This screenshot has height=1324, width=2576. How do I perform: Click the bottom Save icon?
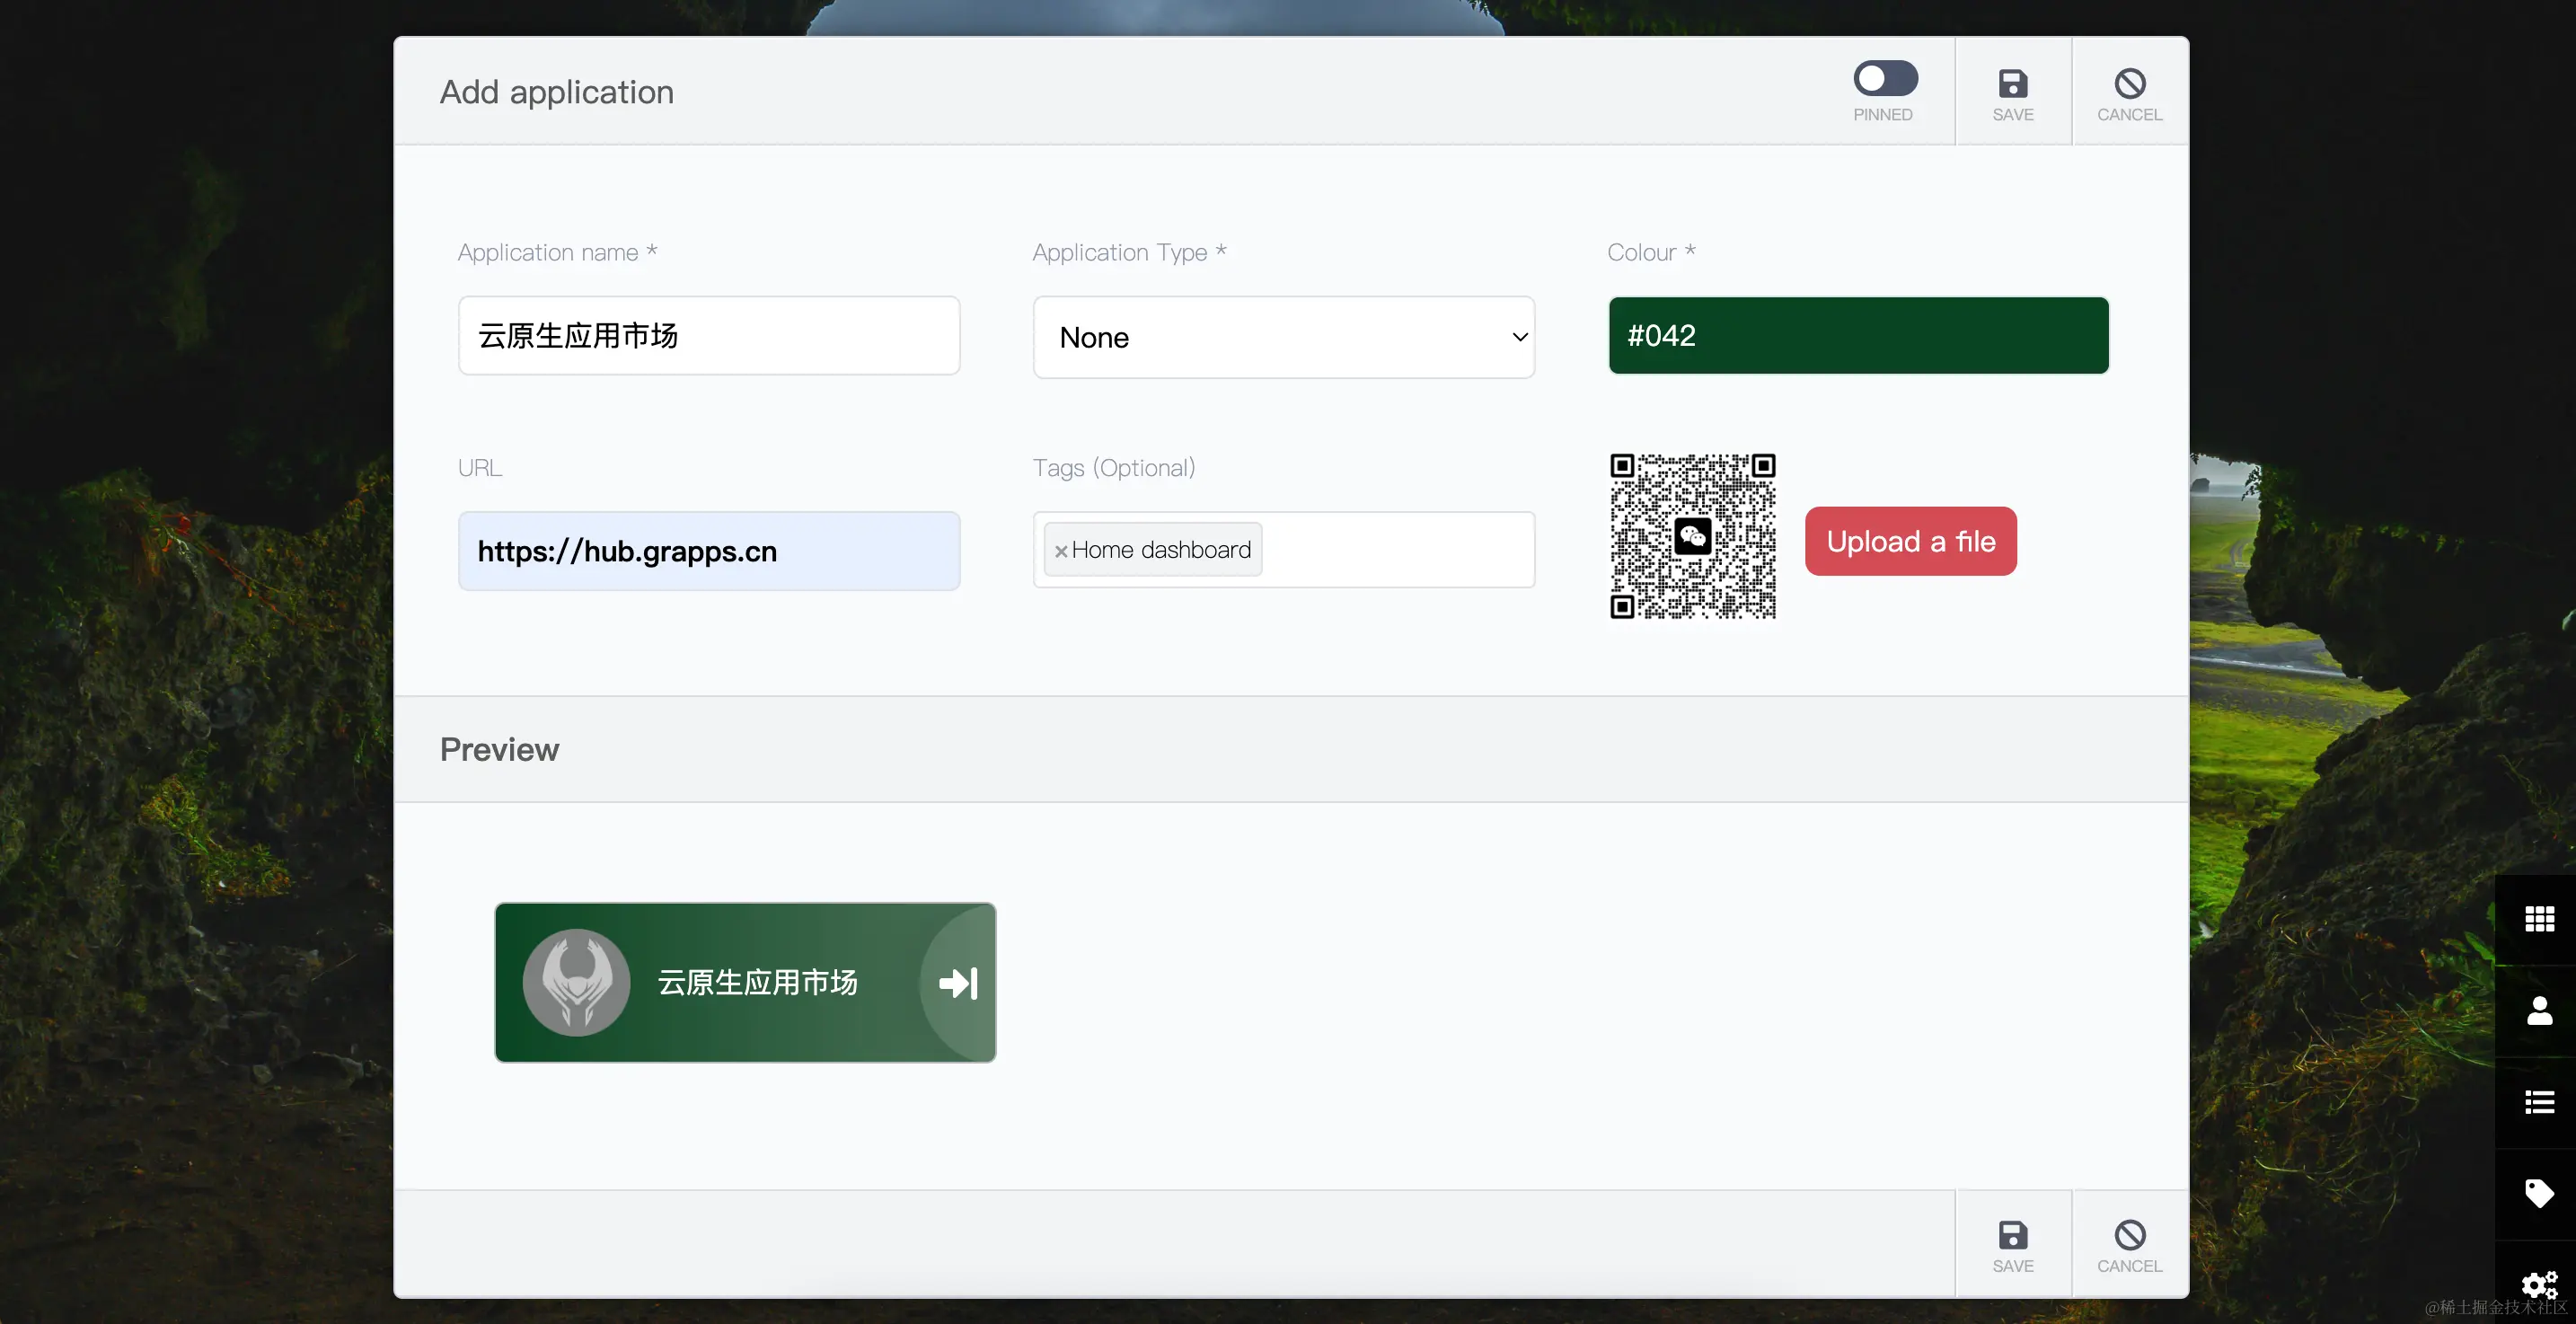[x=2012, y=1234]
